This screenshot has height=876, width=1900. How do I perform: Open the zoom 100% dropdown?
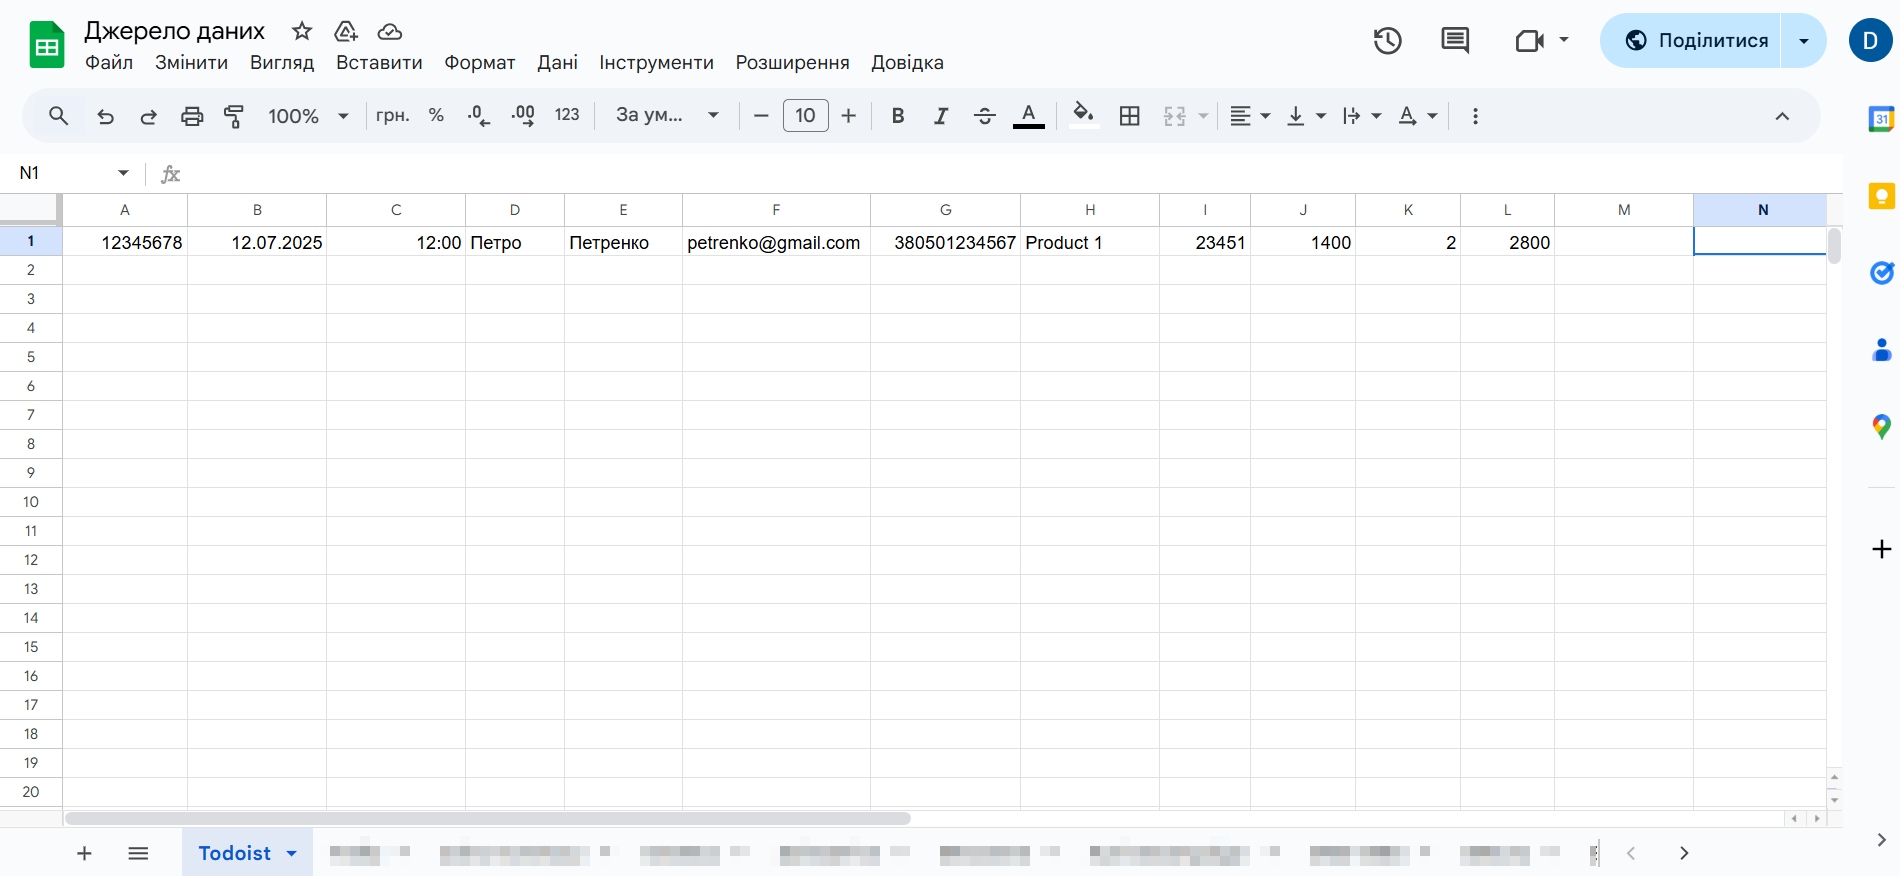click(308, 116)
